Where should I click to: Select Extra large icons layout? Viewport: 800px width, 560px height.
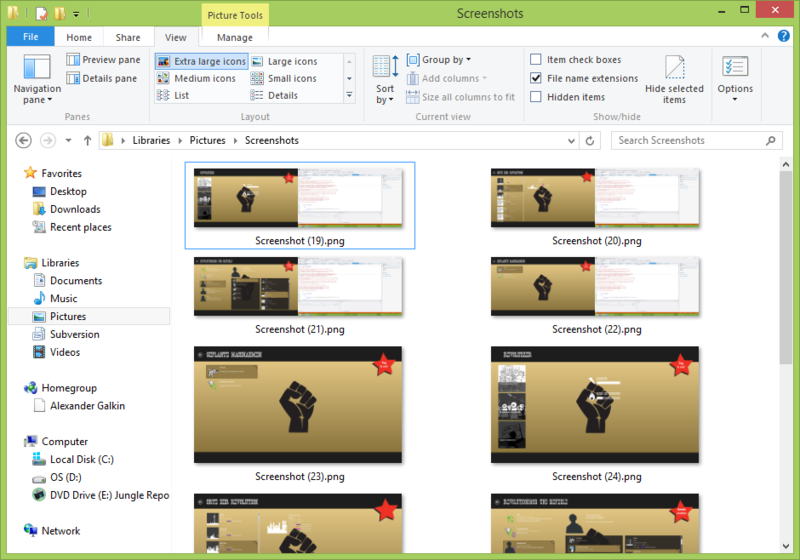(x=202, y=61)
